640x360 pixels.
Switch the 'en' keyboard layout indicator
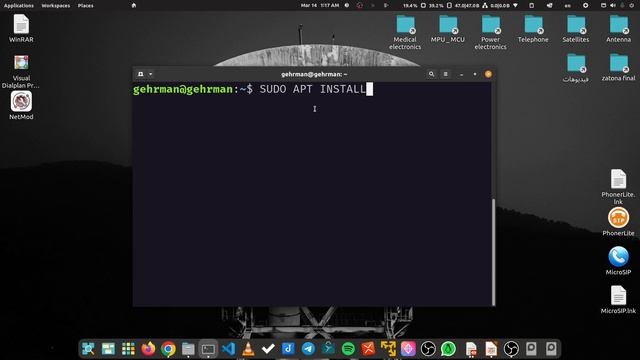coord(567,6)
